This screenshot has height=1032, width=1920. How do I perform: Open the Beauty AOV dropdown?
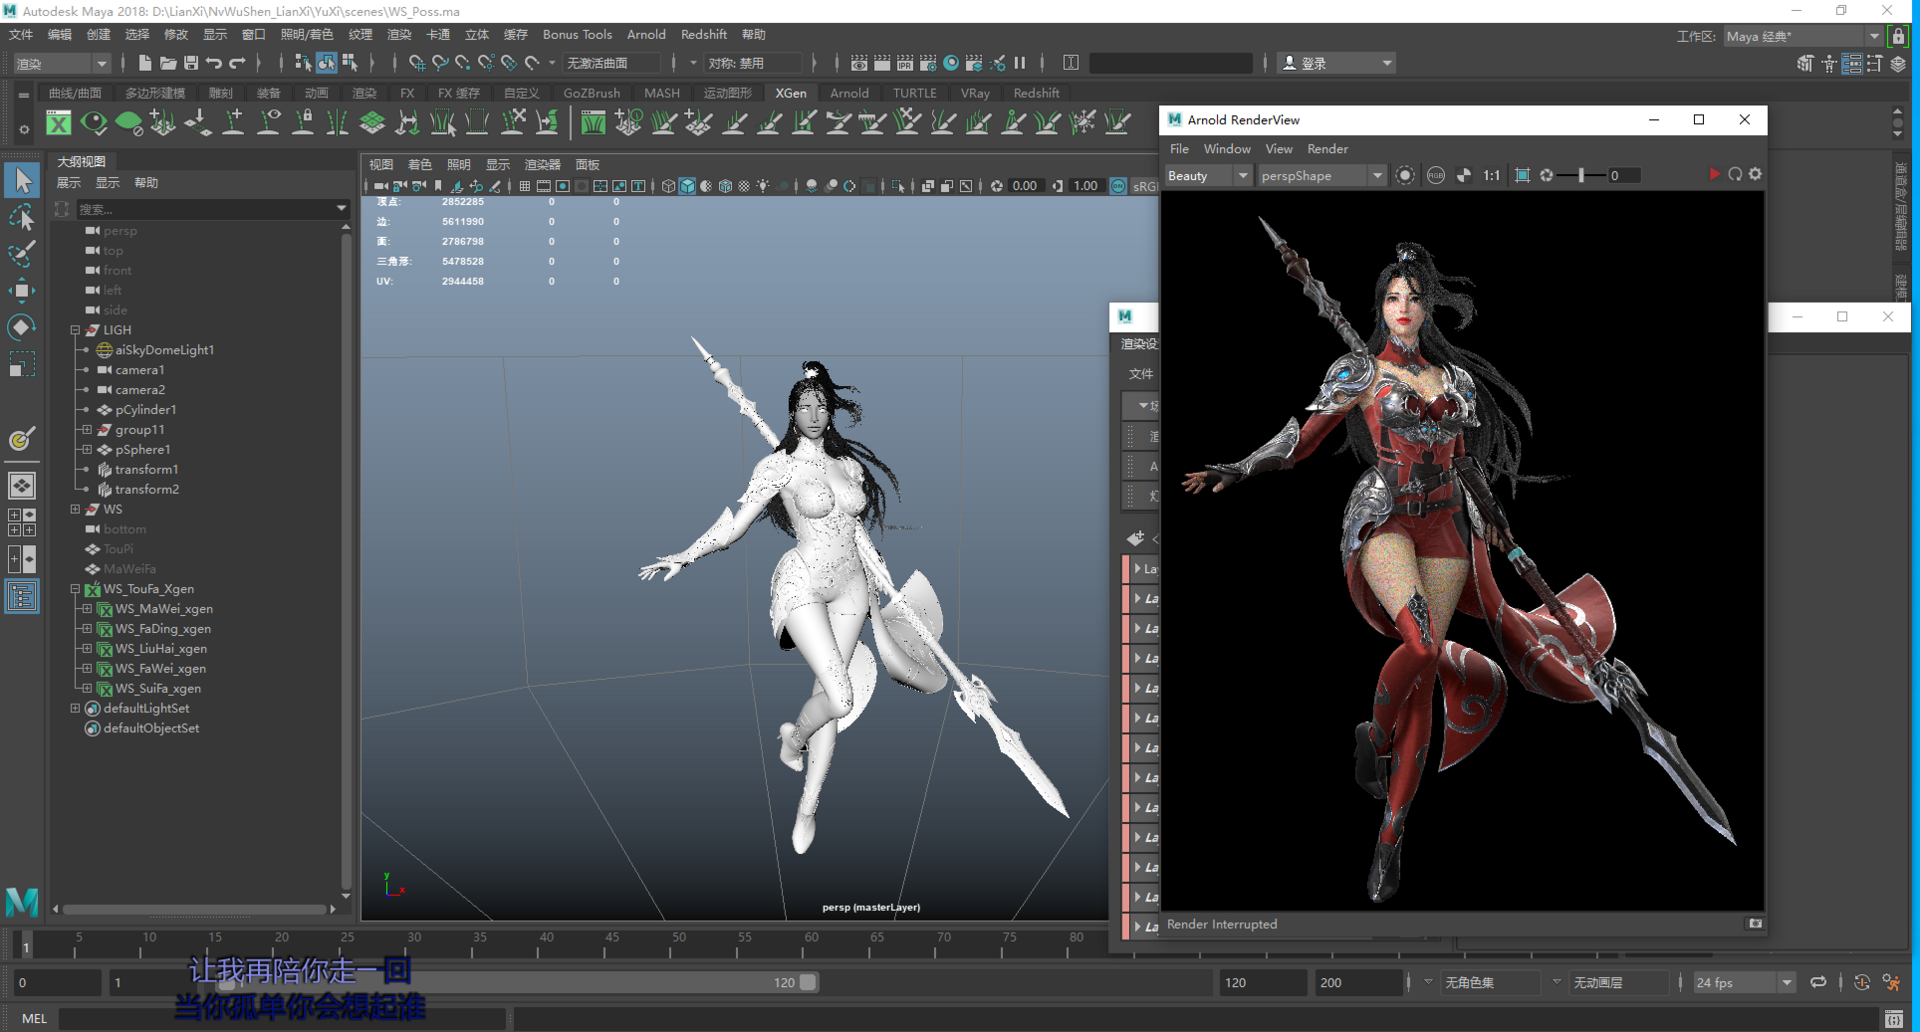click(1208, 176)
